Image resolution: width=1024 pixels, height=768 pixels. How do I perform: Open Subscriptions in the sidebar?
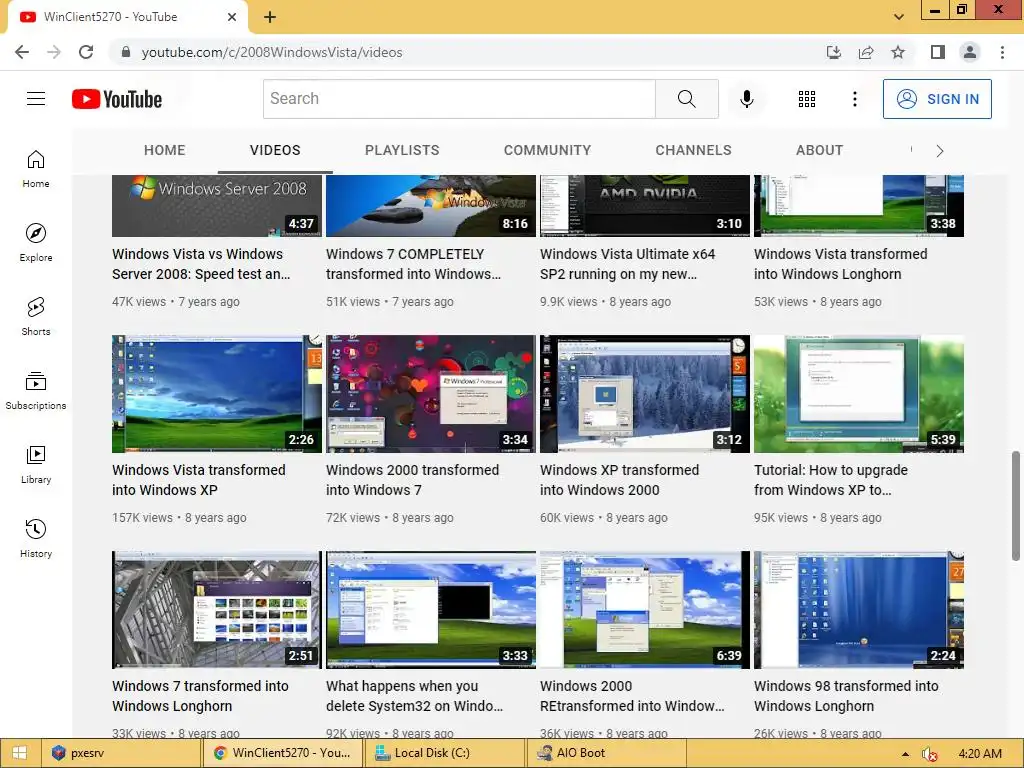36,390
